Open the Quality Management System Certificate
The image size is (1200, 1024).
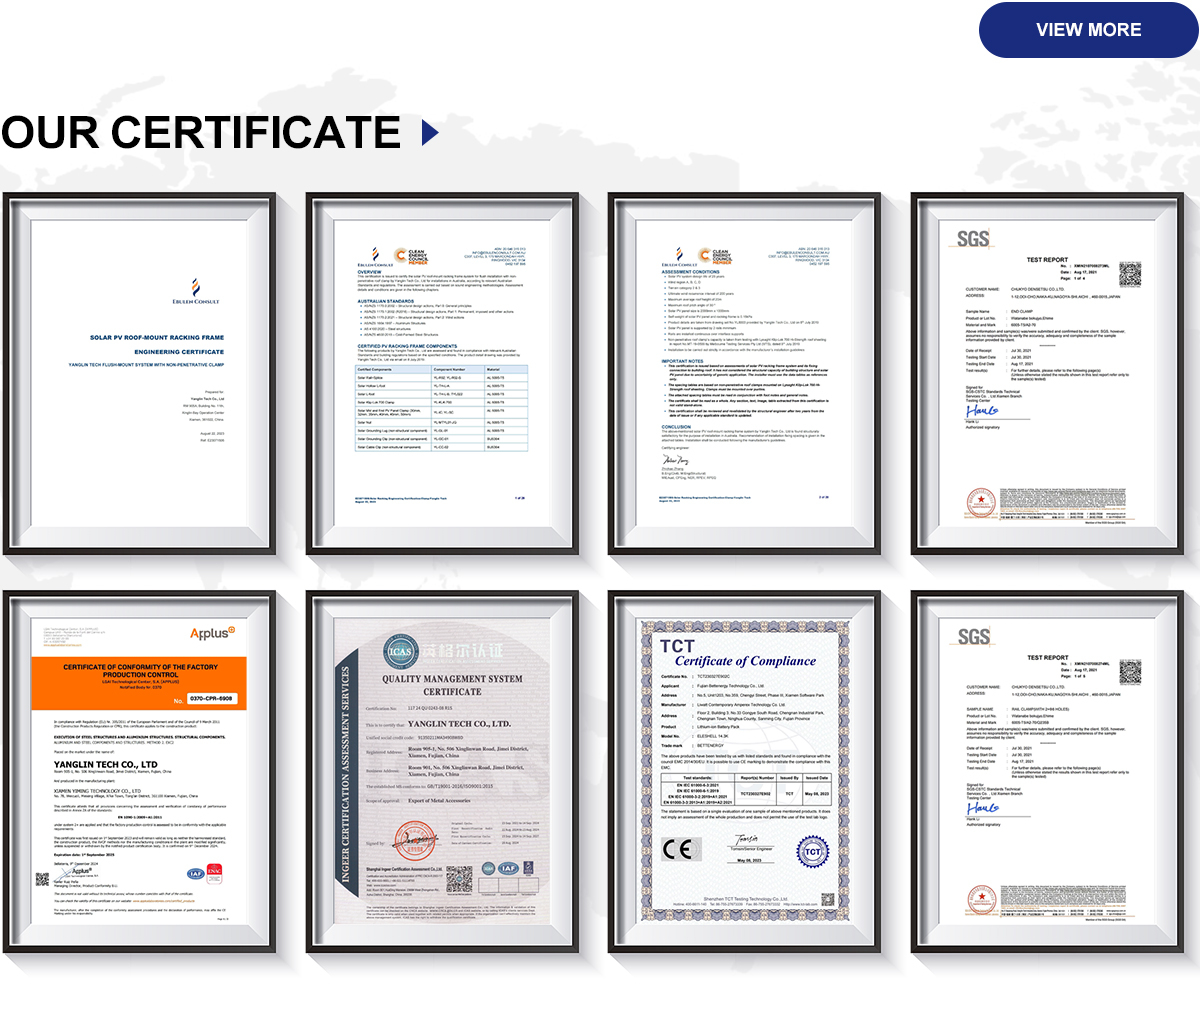pyautogui.click(x=442, y=771)
